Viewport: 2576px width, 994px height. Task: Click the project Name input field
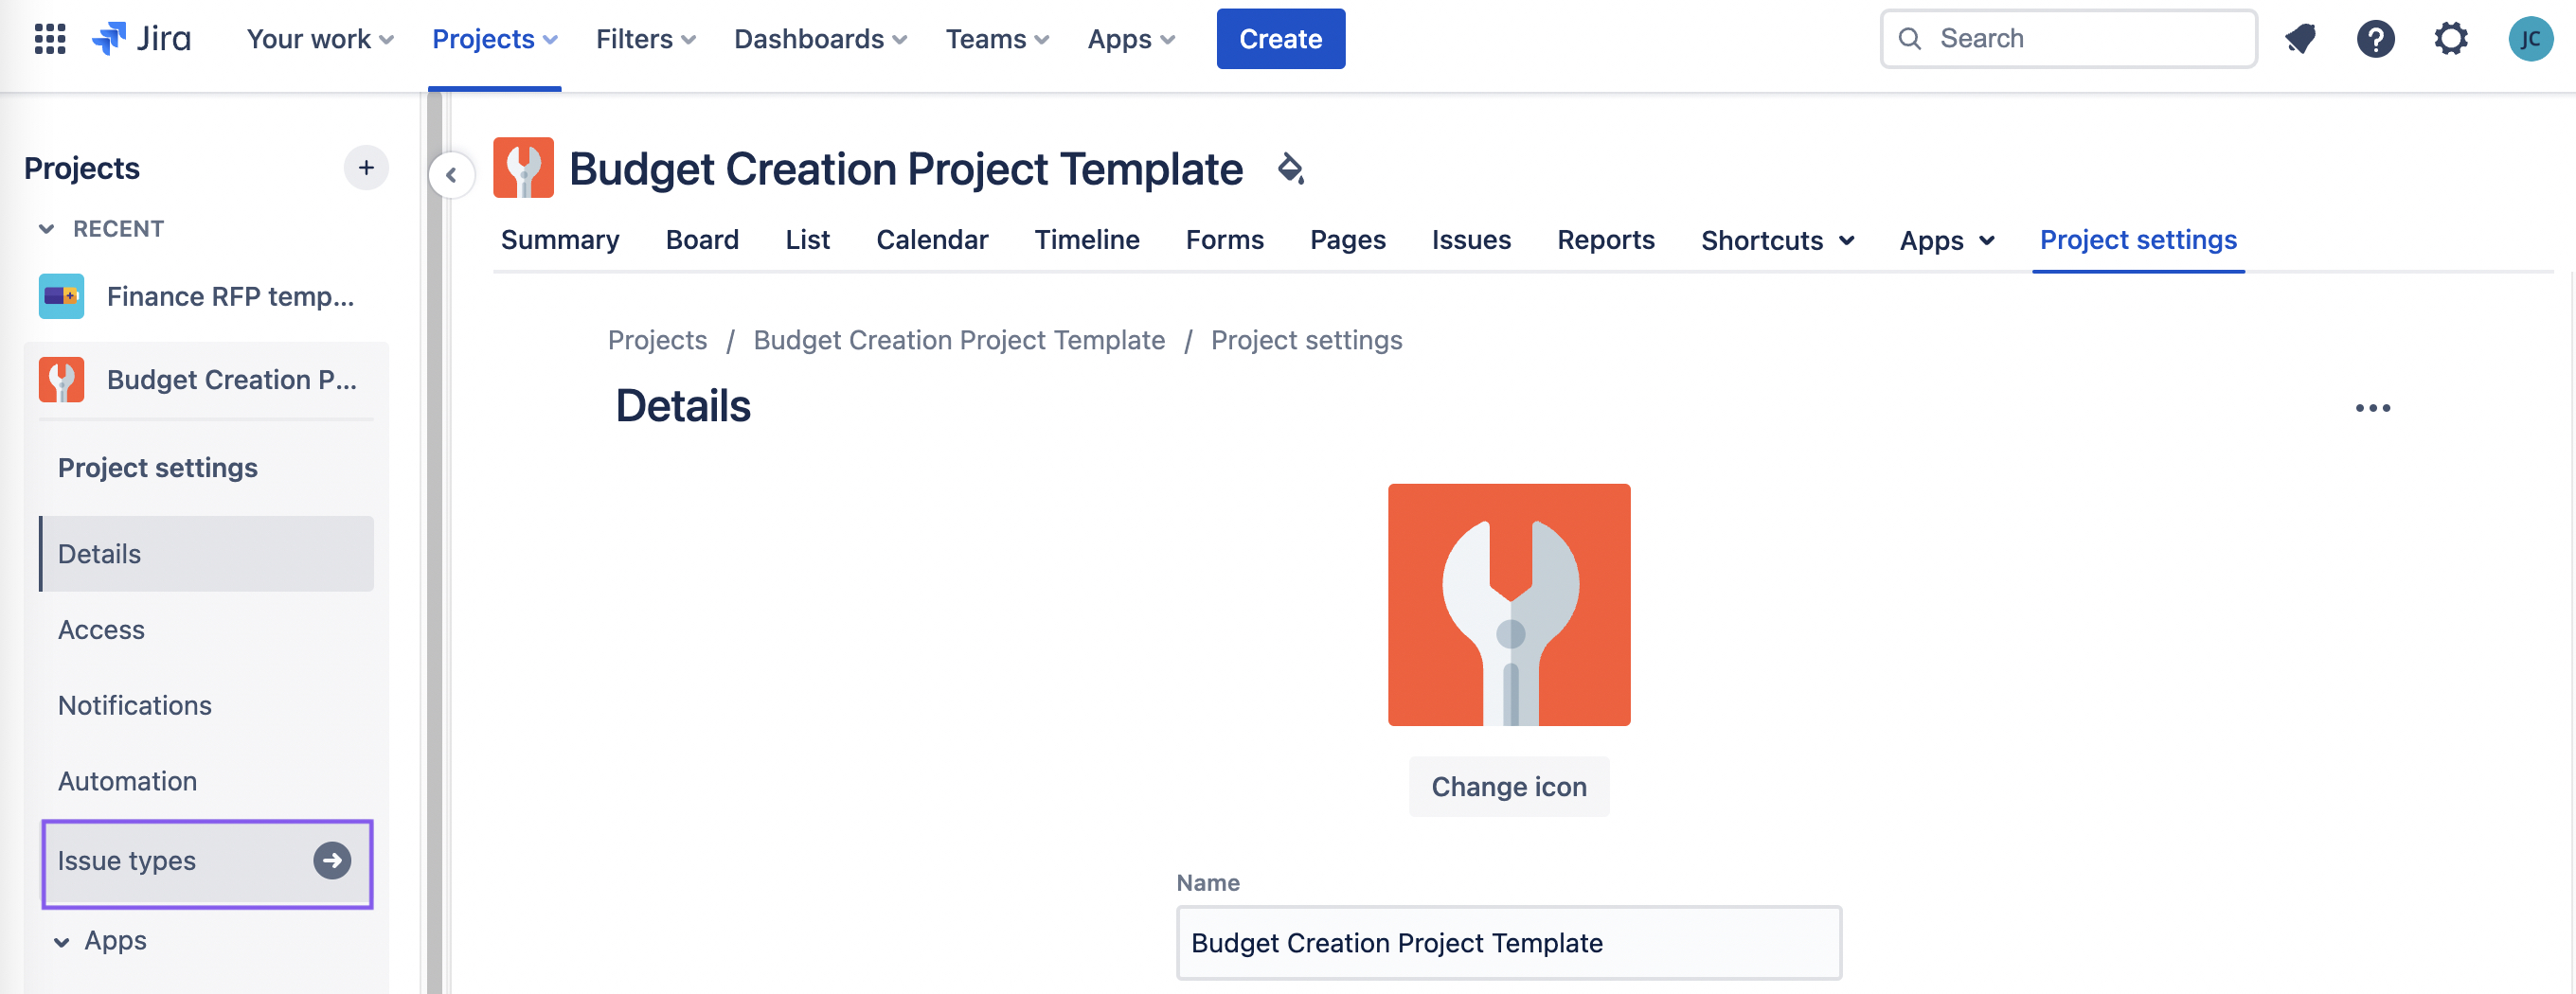(1508, 942)
